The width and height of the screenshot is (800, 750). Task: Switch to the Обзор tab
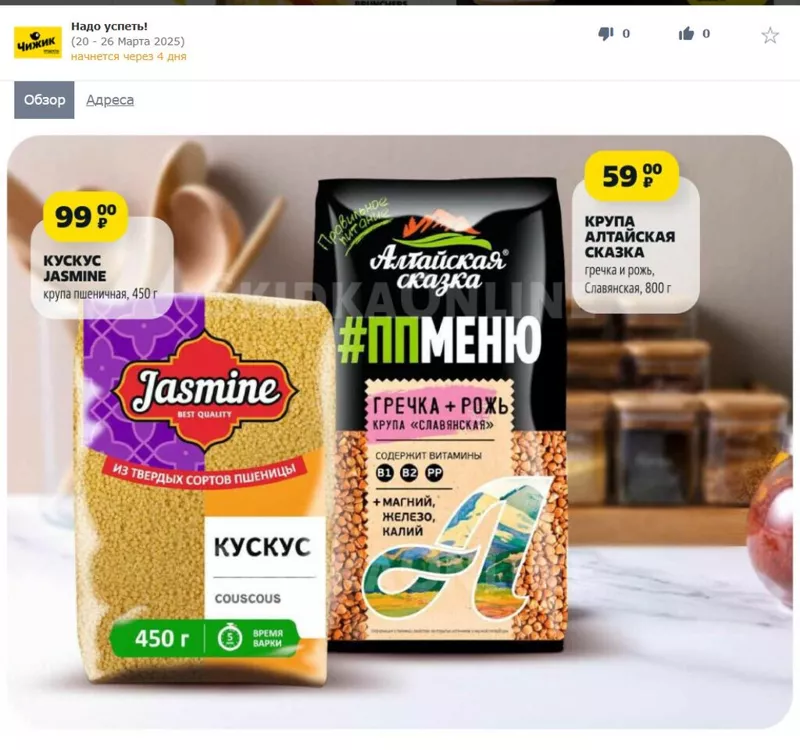click(x=44, y=100)
